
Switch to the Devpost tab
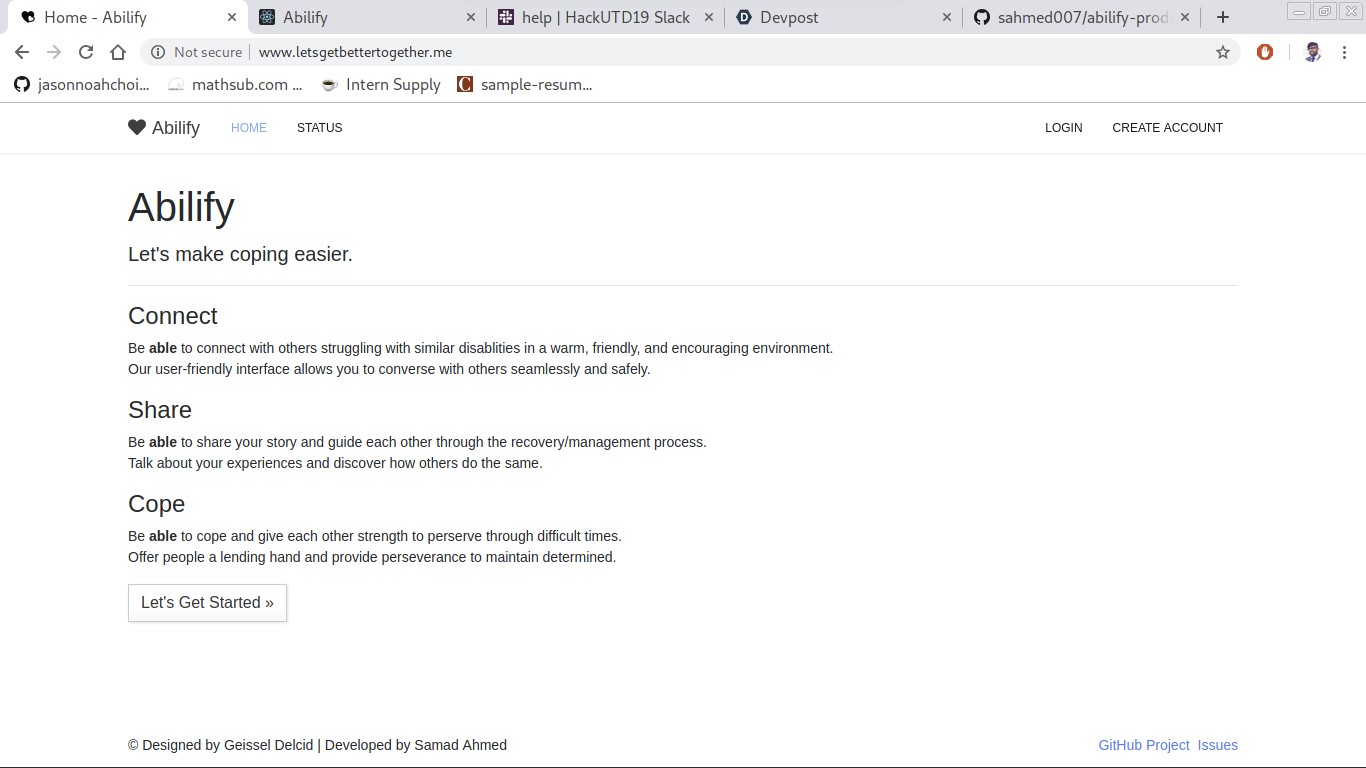(x=843, y=17)
